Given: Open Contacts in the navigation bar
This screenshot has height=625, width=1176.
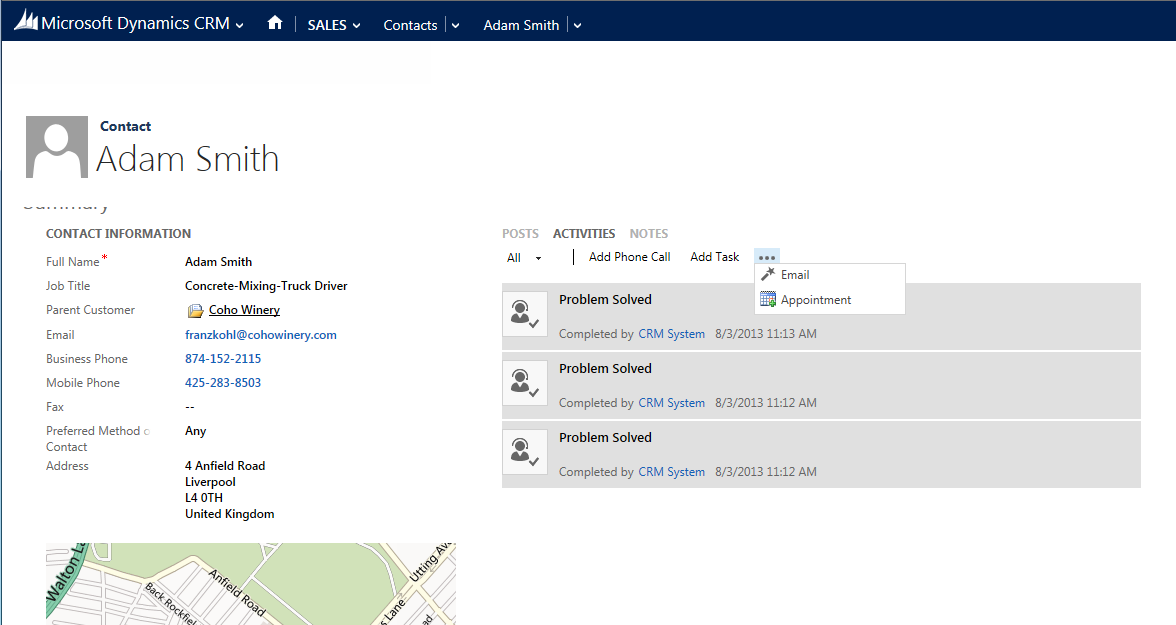Looking at the screenshot, I should (410, 25).
